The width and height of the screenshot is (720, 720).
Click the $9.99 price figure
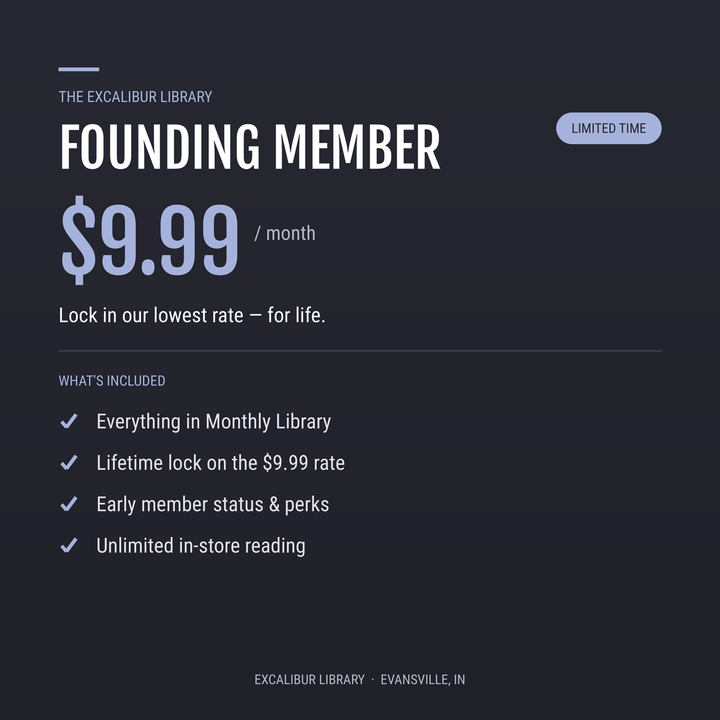150,240
